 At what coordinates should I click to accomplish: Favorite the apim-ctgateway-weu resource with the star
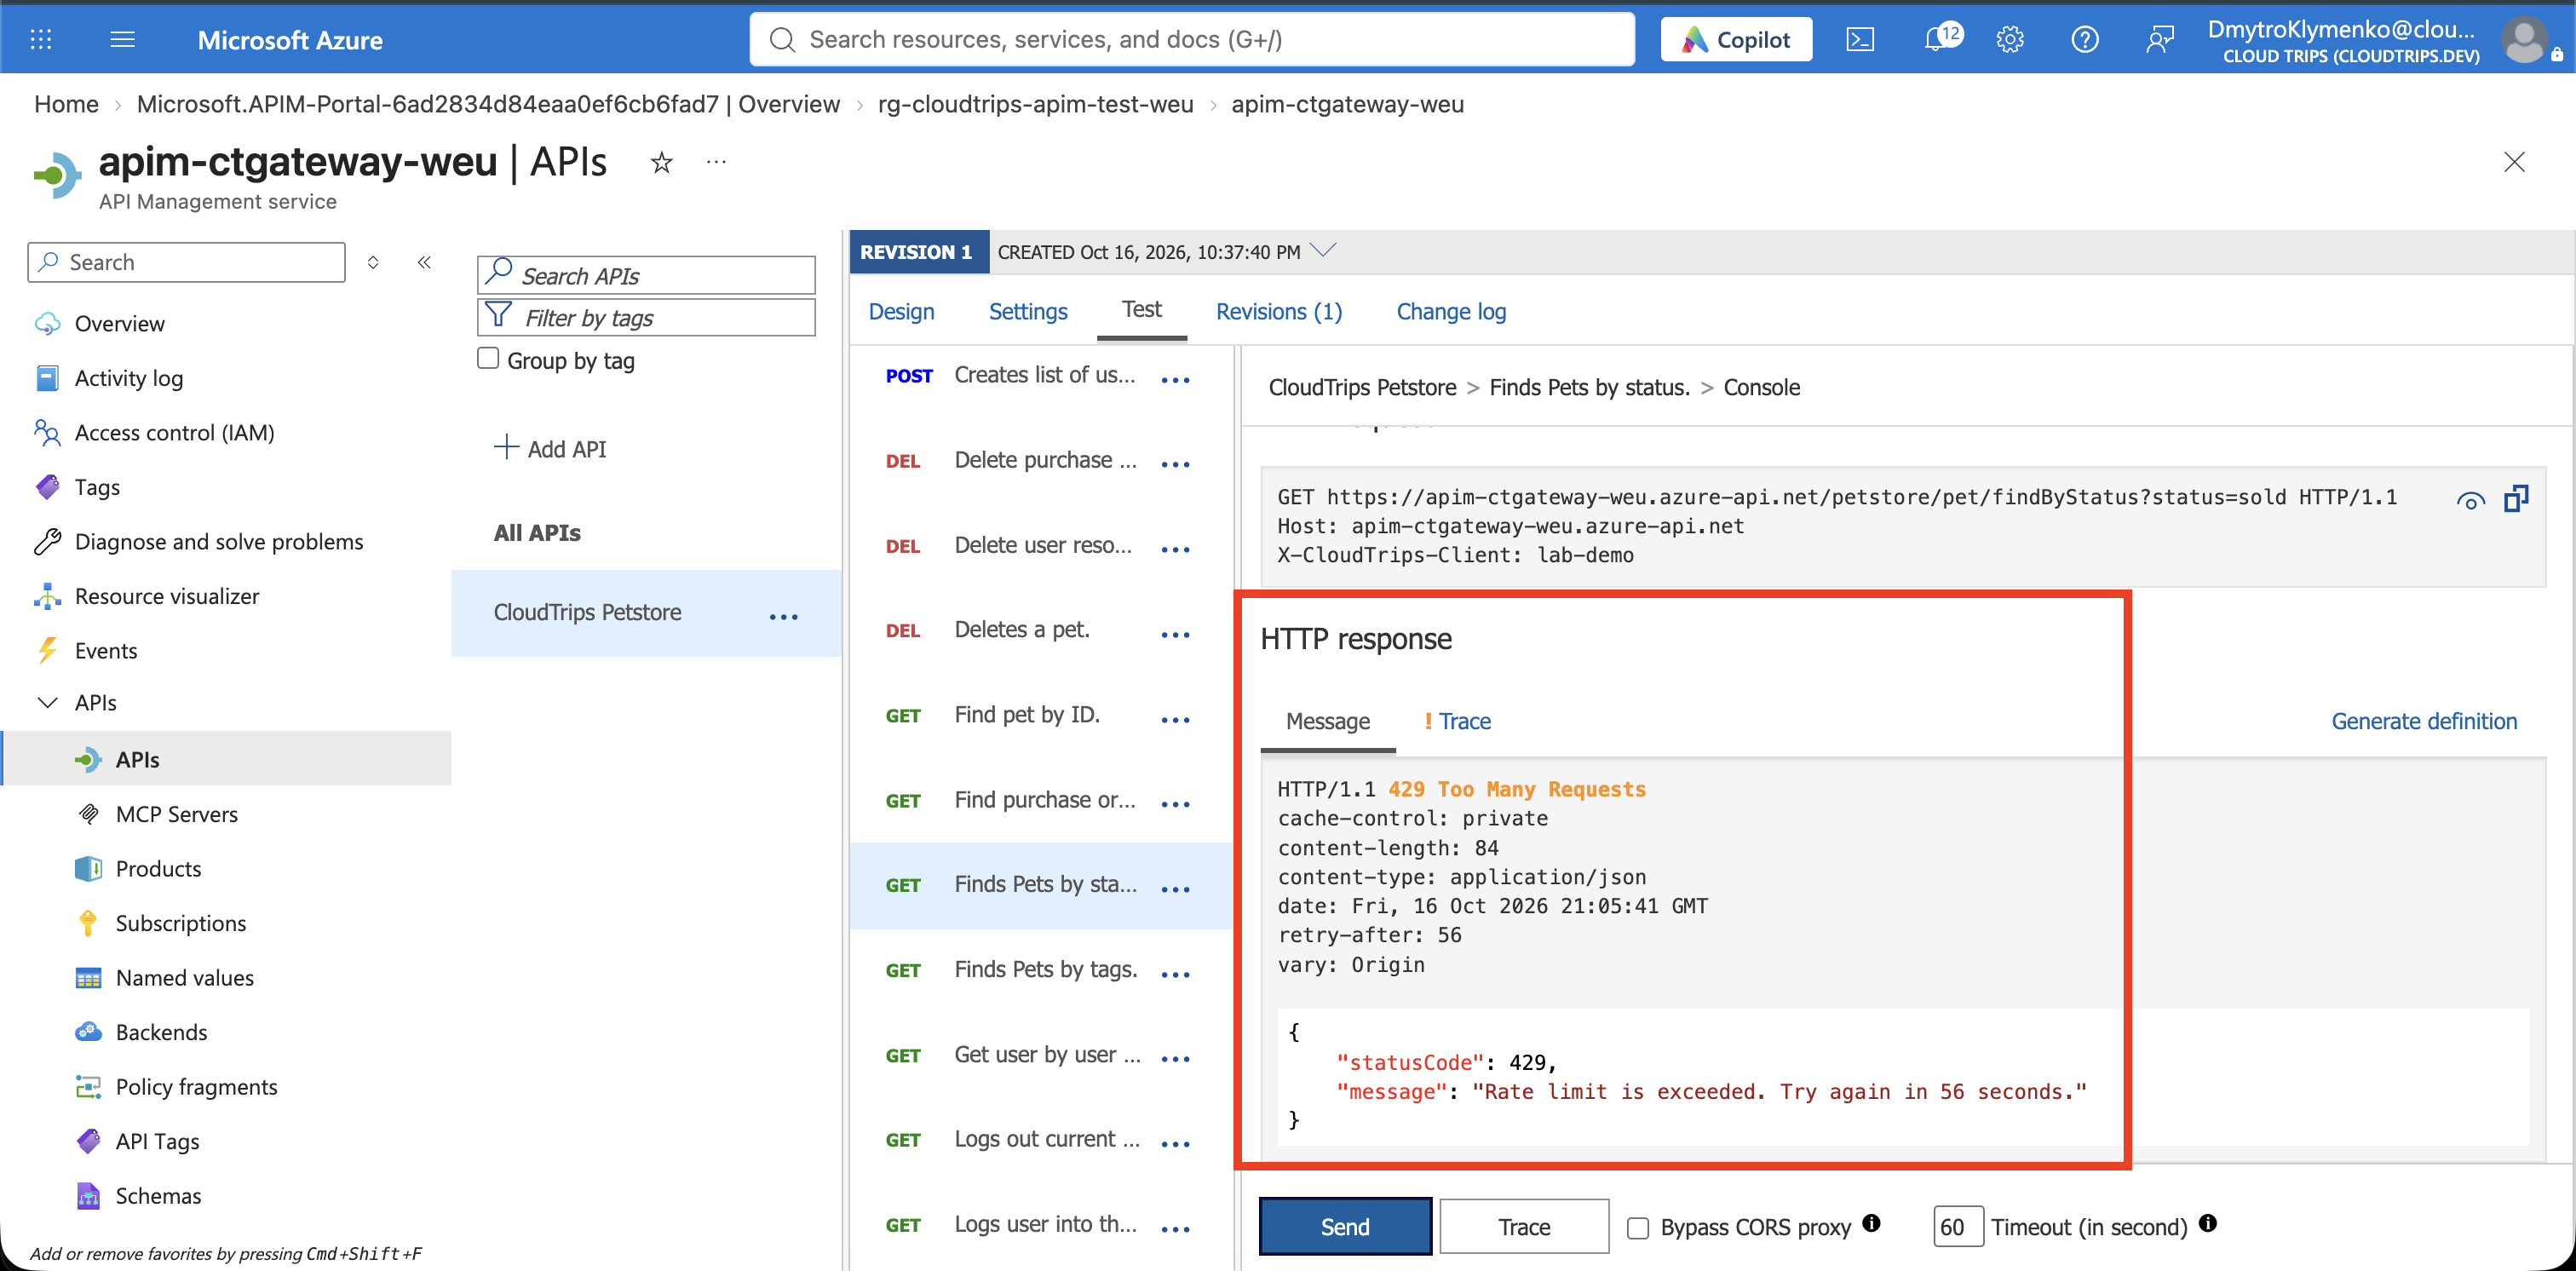tap(661, 162)
